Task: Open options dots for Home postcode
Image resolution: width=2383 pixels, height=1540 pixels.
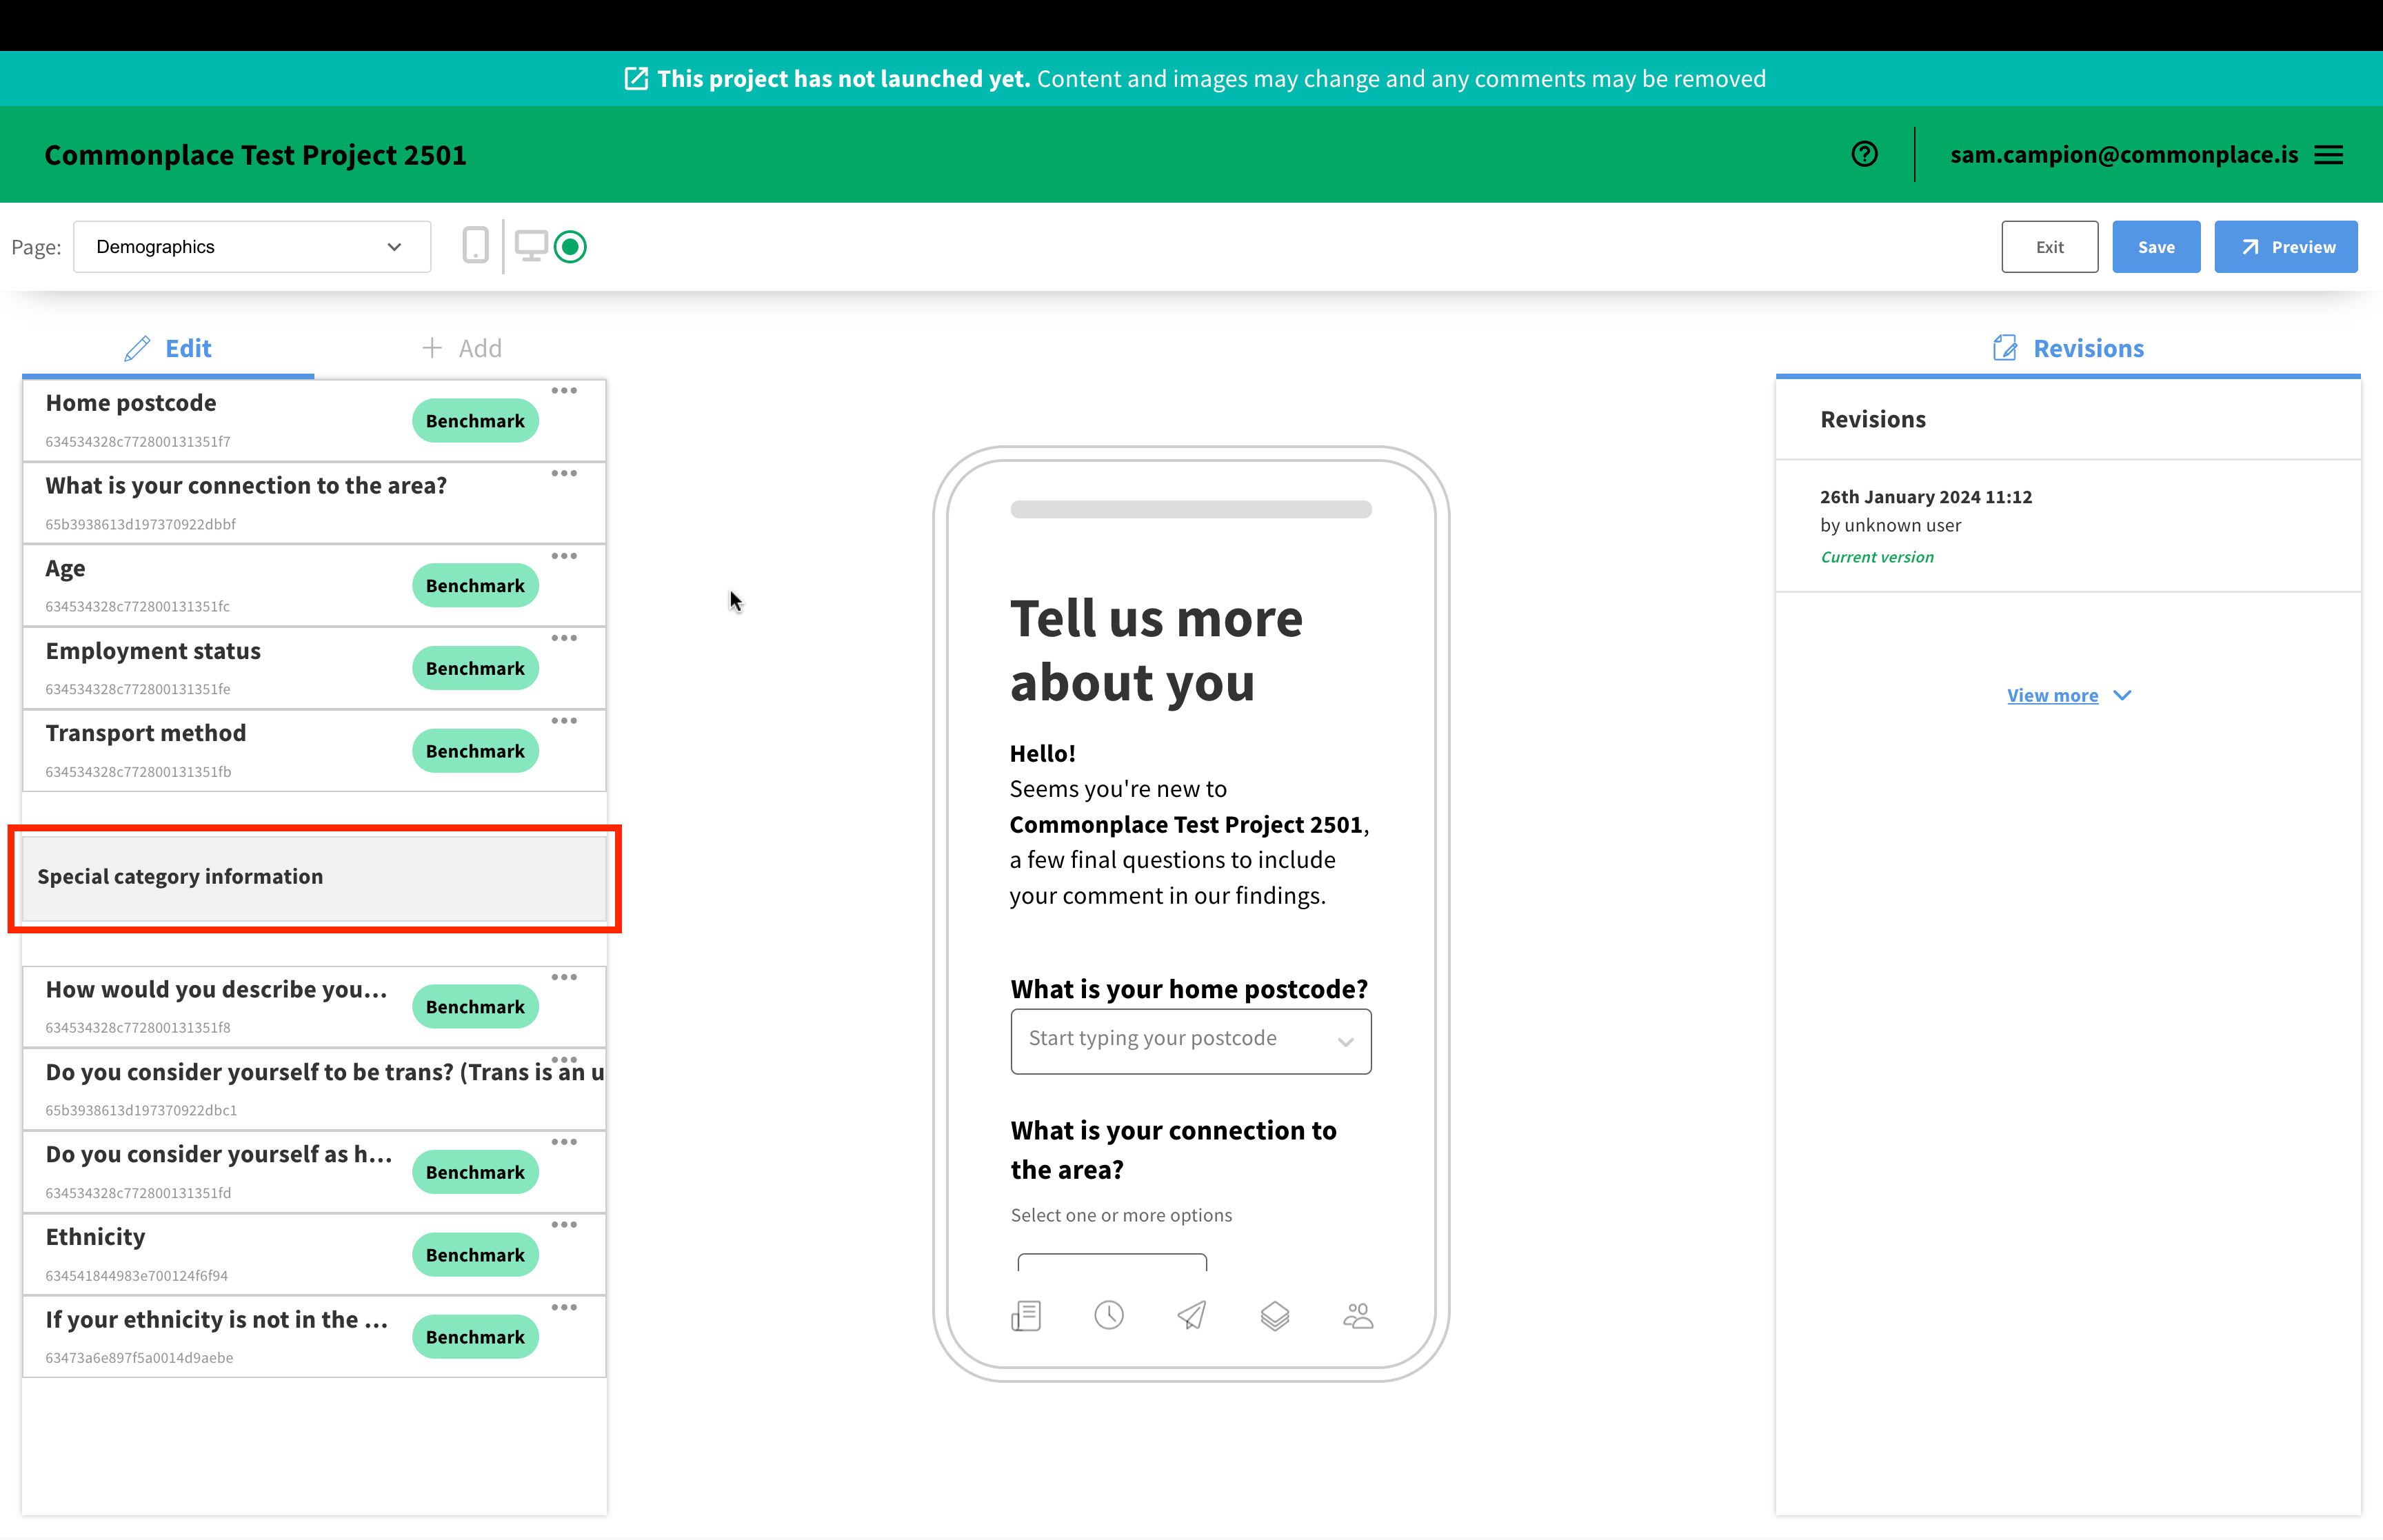Action: point(564,391)
